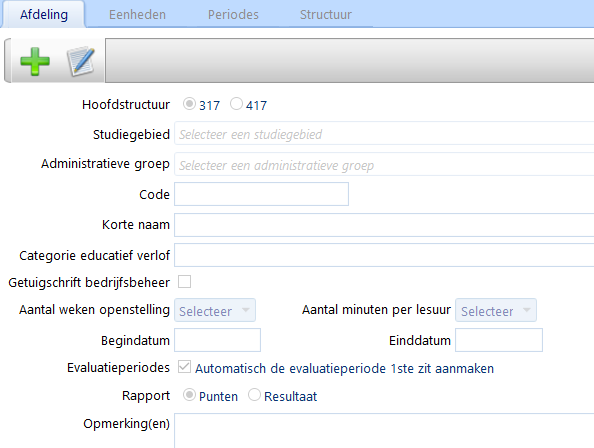
Task: Open the Structuur tab
Action: 325,14
